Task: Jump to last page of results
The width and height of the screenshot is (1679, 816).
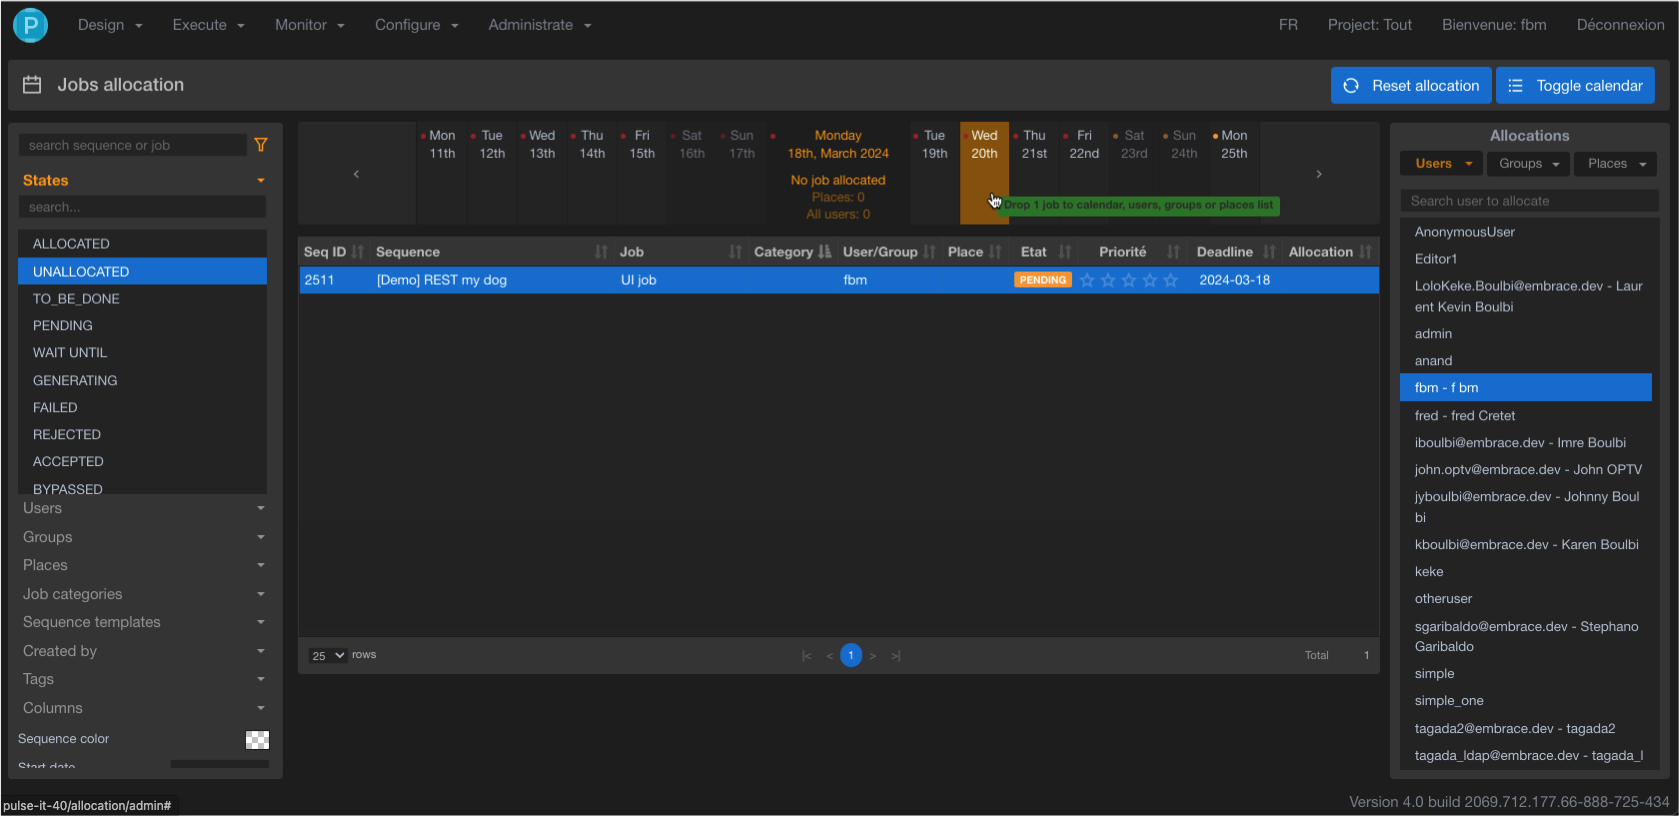Action: point(896,656)
